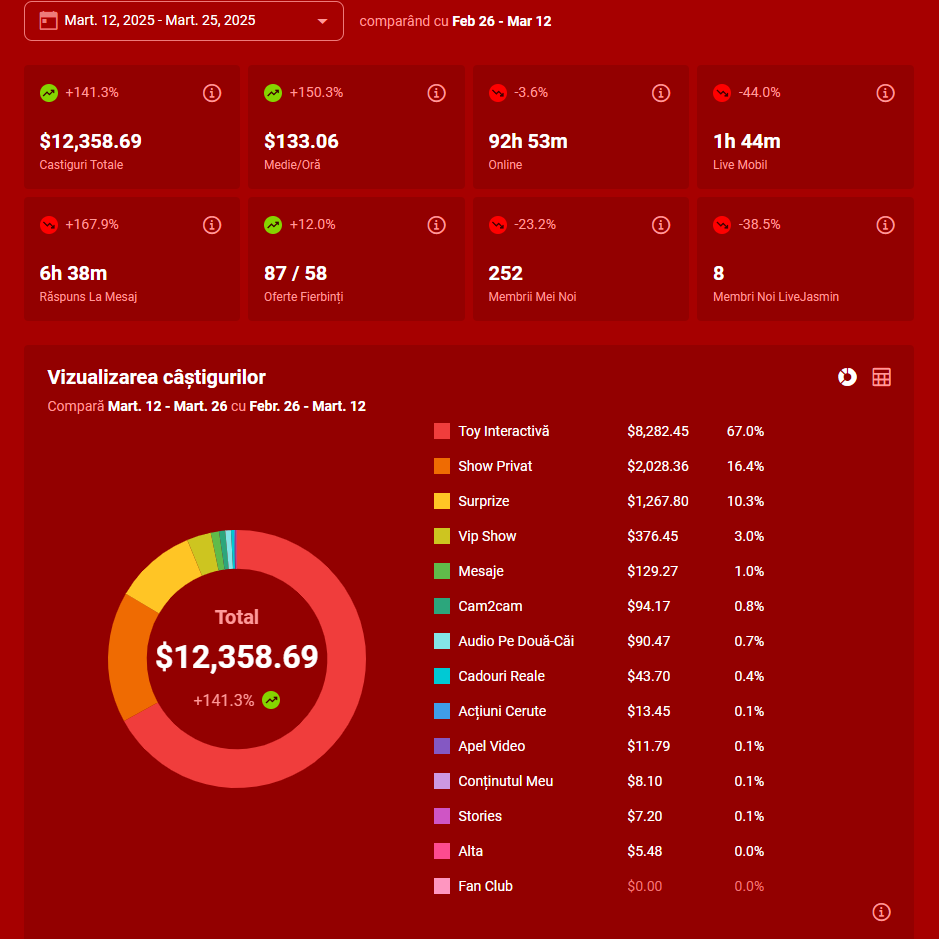Toggle Fan Club legend item
Image resolution: width=939 pixels, height=939 pixels.
click(485, 886)
